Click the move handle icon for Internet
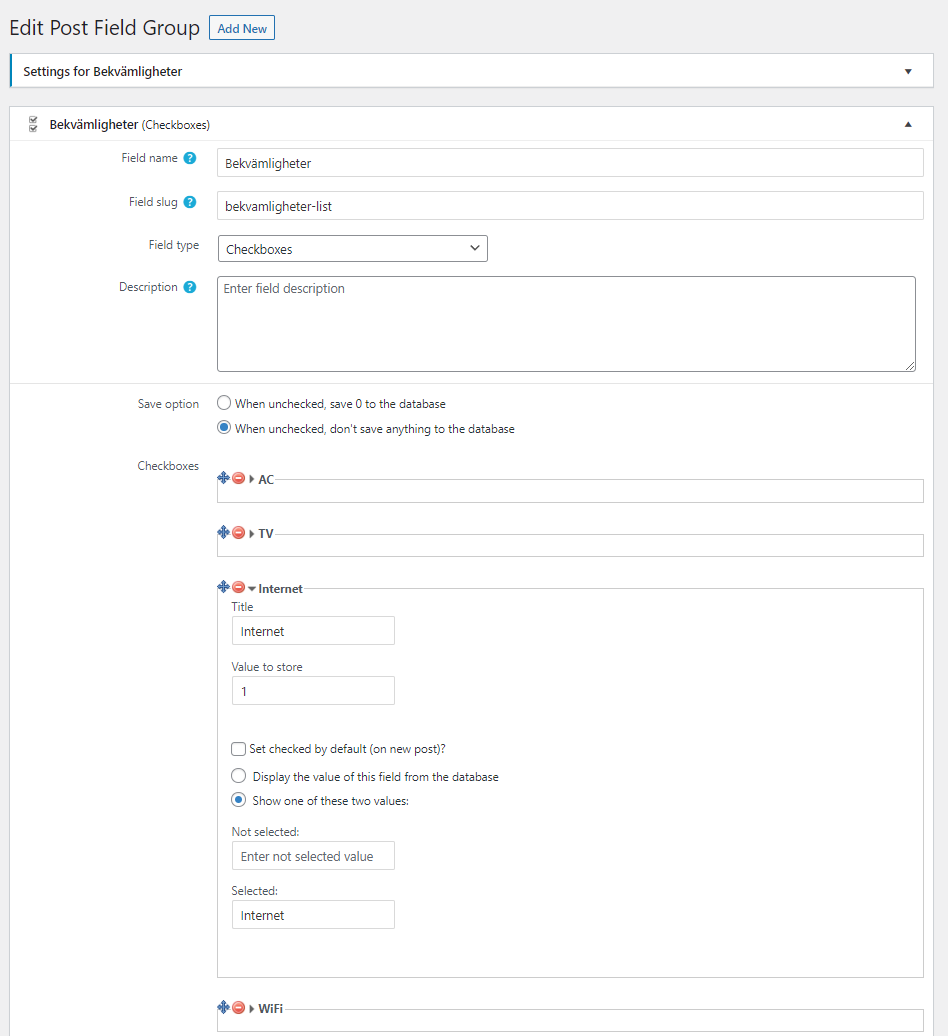 pyautogui.click(x=224, y=588)
